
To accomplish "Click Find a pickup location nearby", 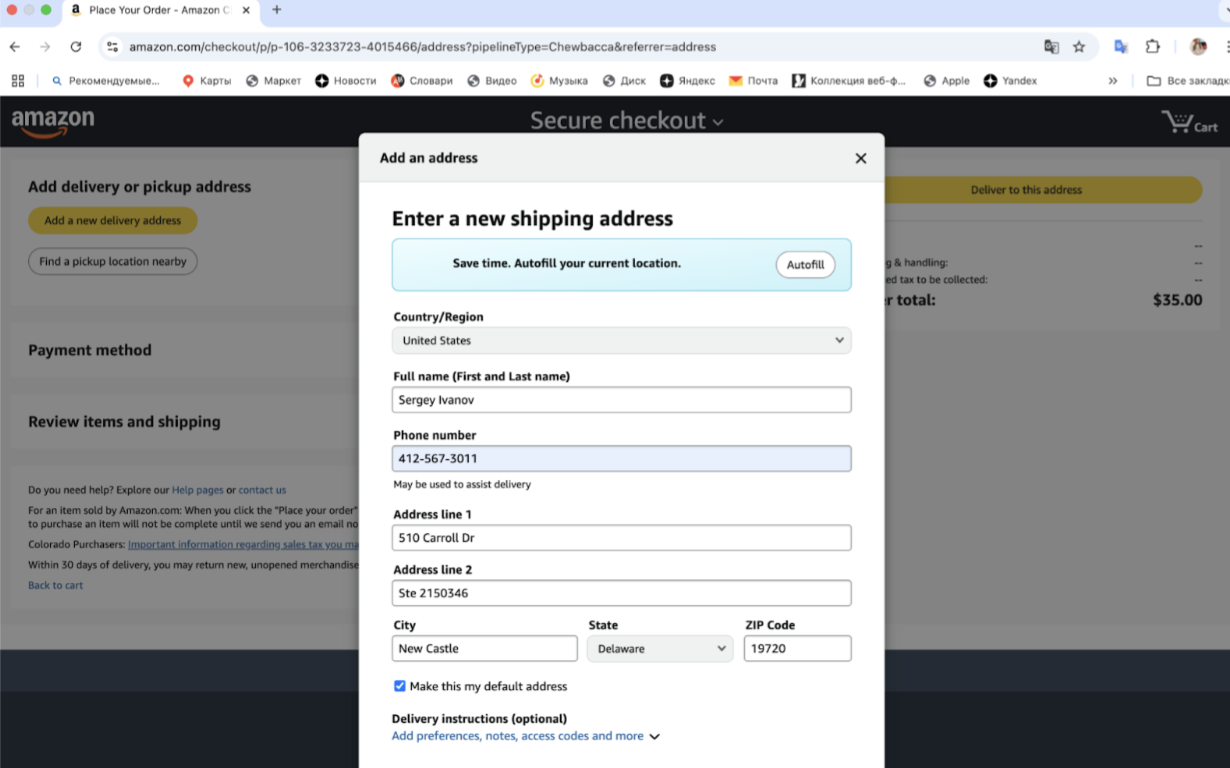I will [113, 262].
